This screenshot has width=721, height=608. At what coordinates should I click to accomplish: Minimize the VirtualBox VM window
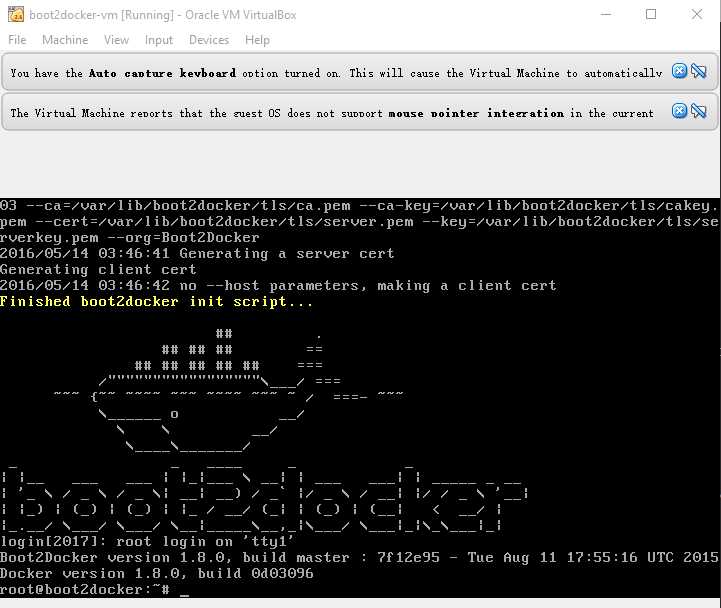tap(606, 14)
